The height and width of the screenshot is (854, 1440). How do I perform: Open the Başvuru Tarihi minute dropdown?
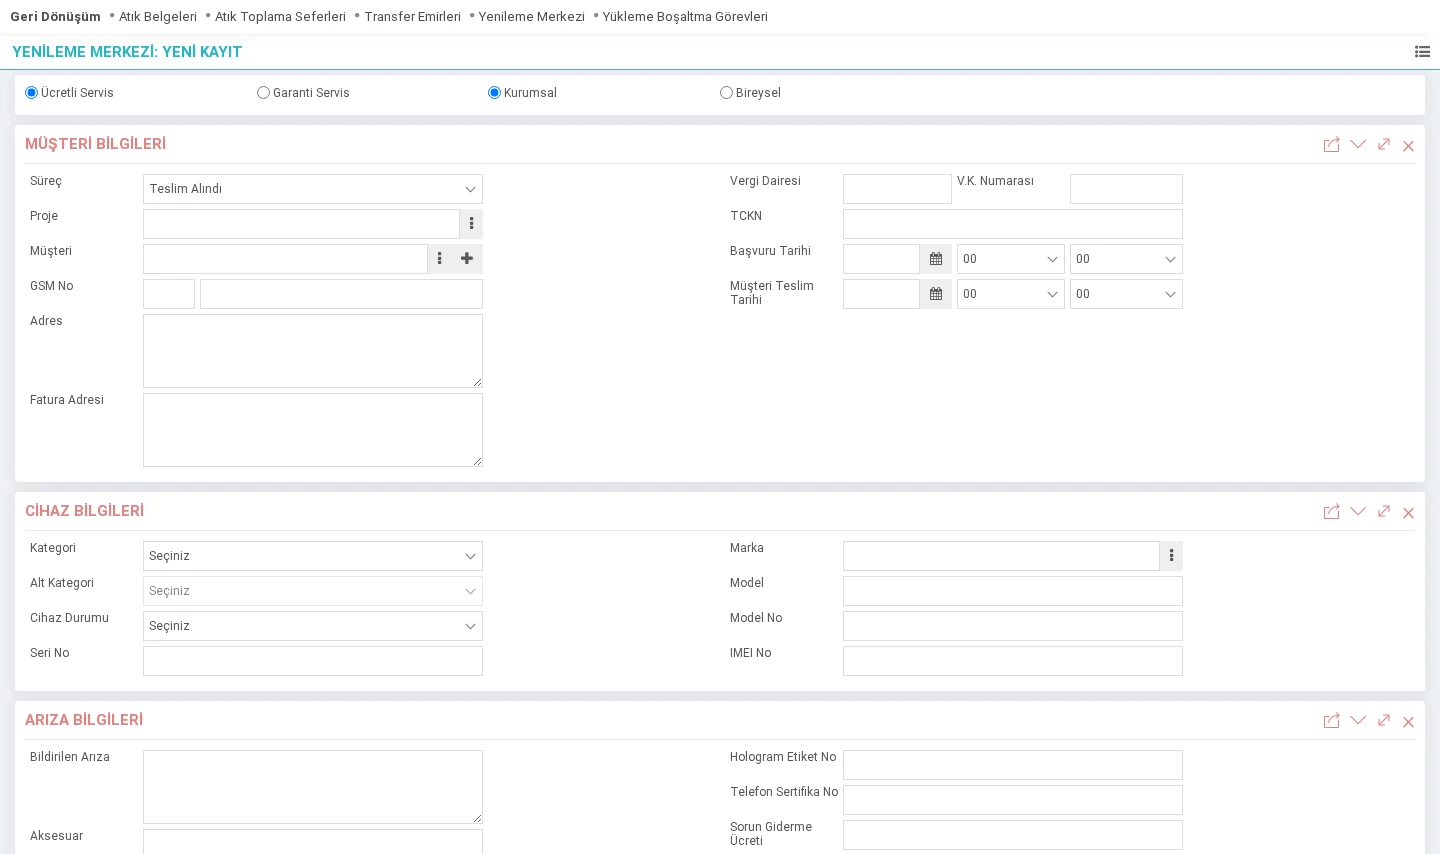point(1126,259)
